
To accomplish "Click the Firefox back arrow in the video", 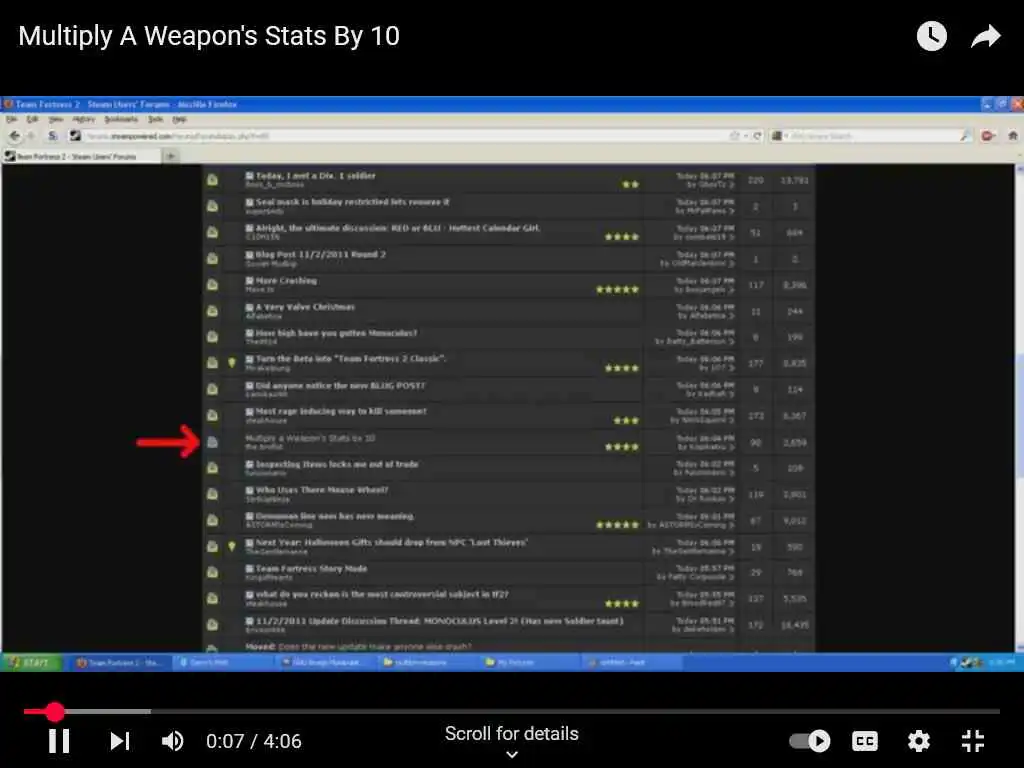I will click(x=14, y=136).
